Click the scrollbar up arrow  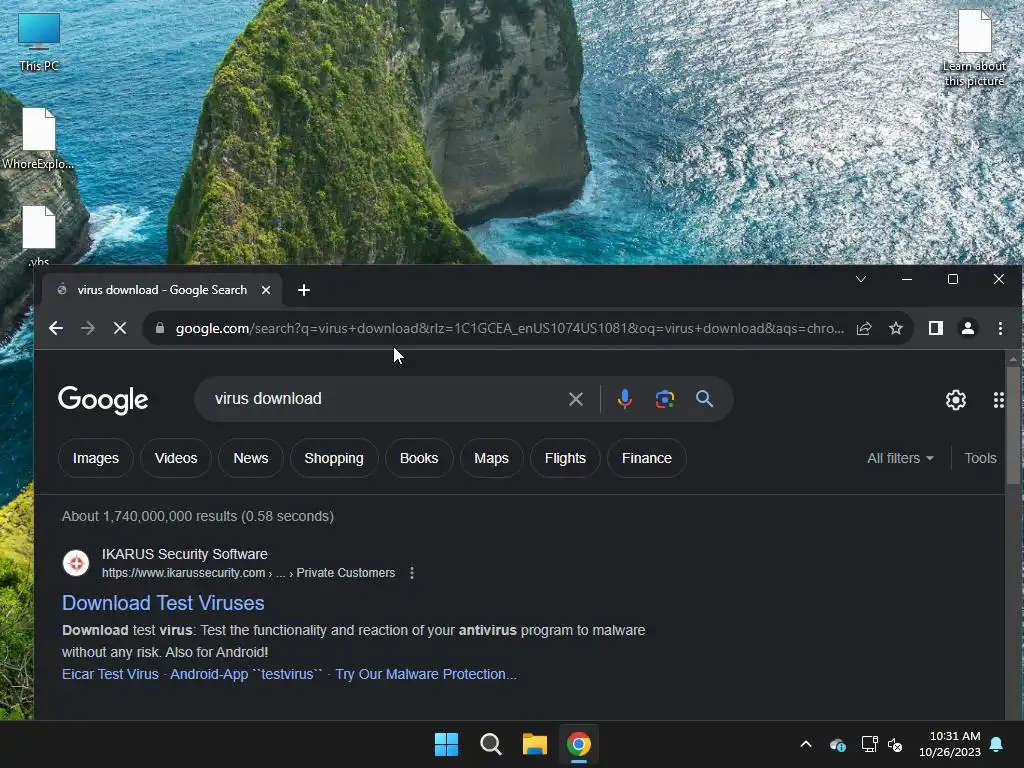1013,359
